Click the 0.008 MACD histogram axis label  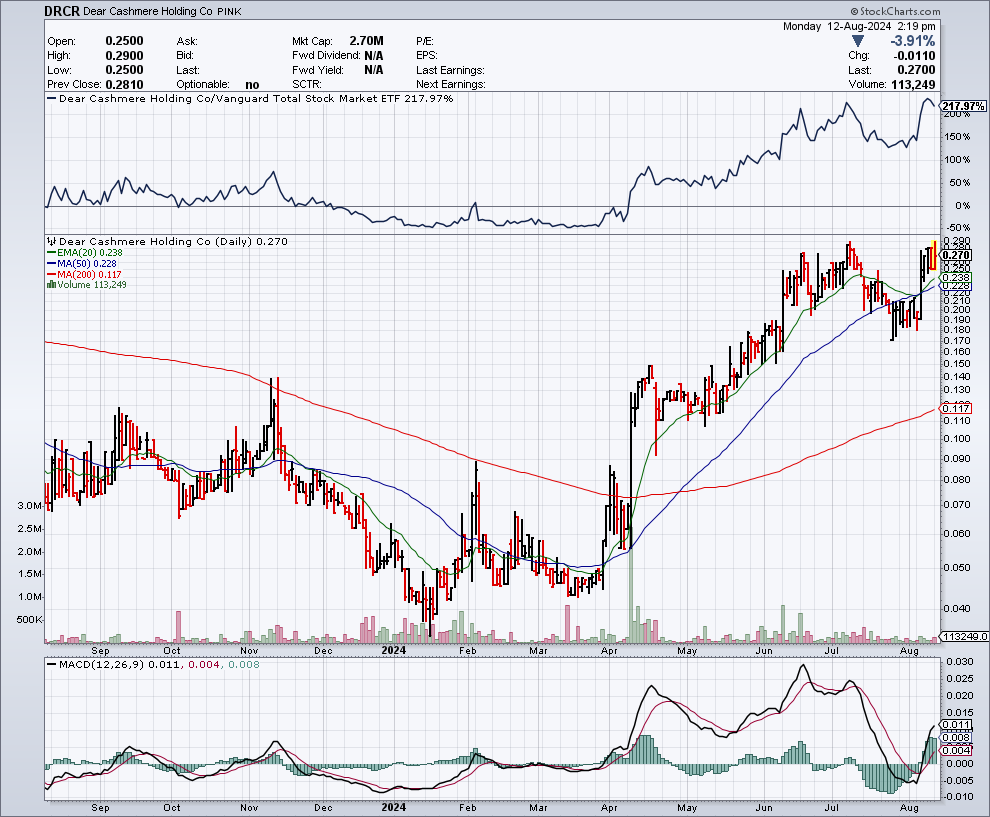coord(956,737)
